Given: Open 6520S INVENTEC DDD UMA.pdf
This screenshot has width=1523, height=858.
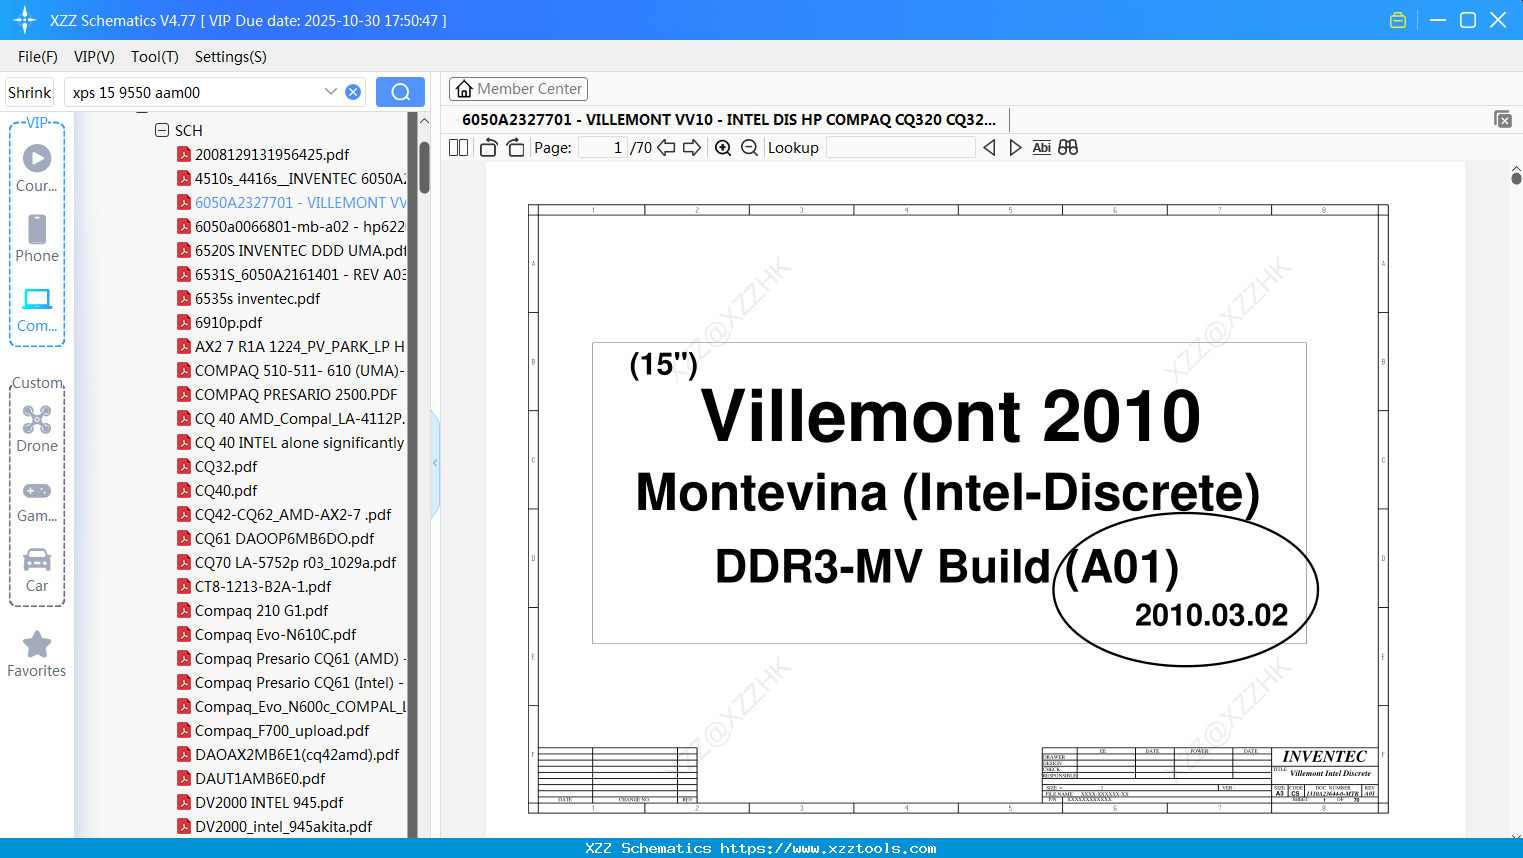Looking at the screenshot, I should pyautogui.click(x=300, y=250).
